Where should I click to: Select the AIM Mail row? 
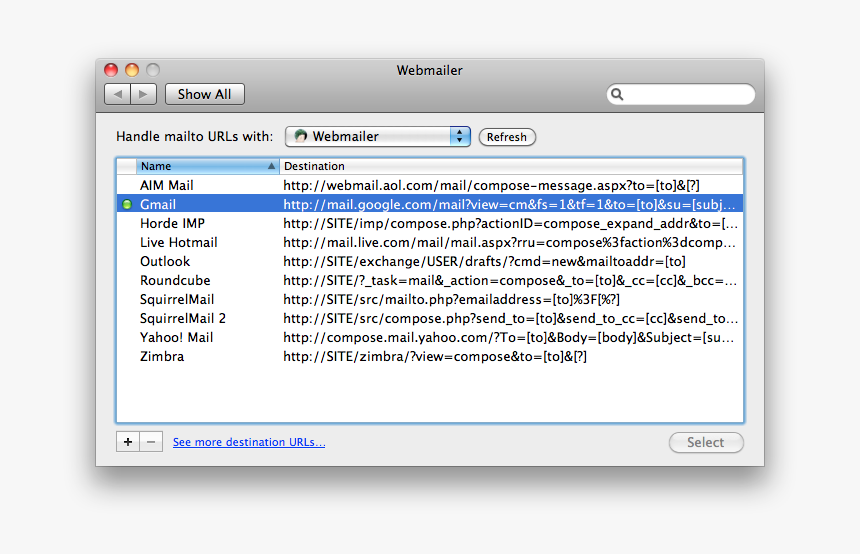pos(430,185)
